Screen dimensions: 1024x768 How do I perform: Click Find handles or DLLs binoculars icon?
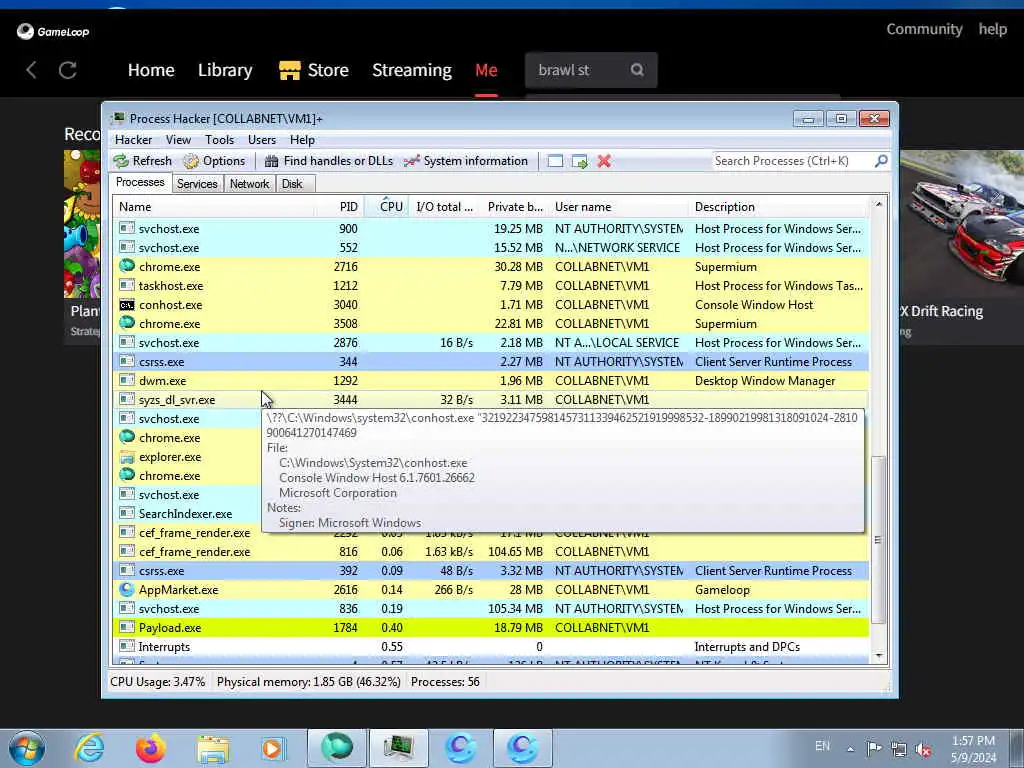tap(272, 161)
